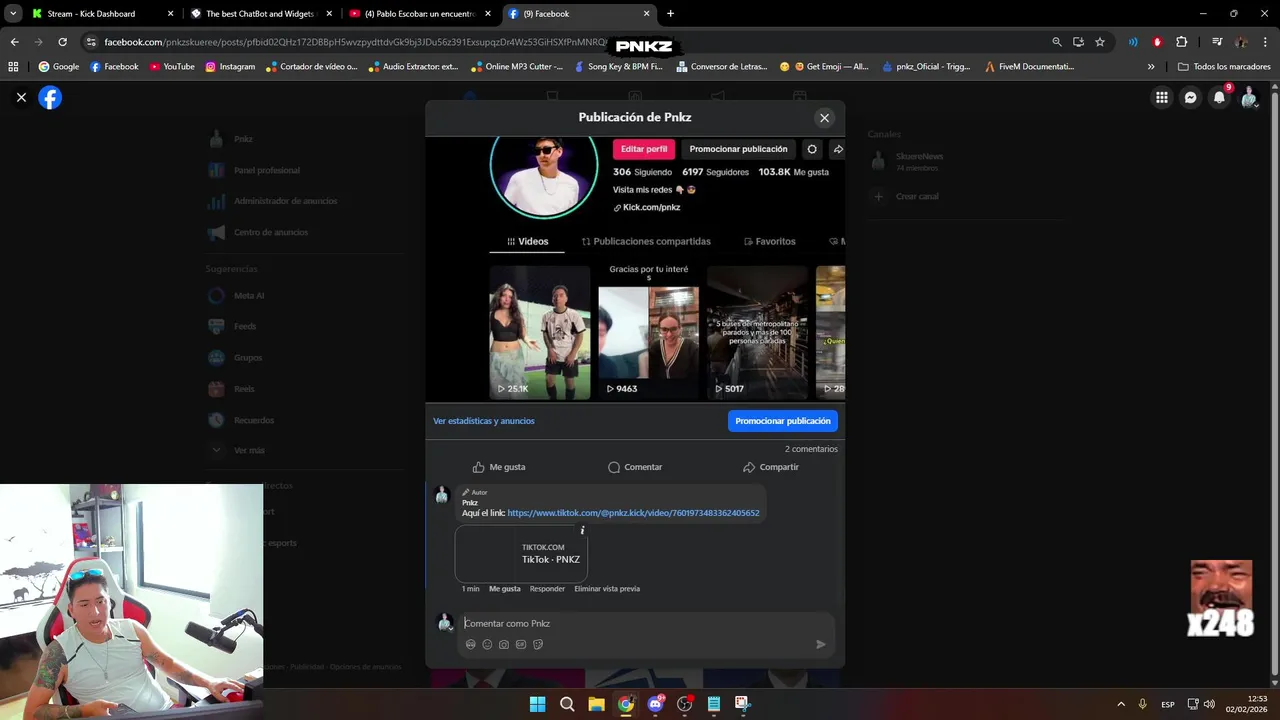The height and width of the screenshot is (720, 1280).
Task: Open File Explorer from the taskbar
Action: click(x=596, y=704)
